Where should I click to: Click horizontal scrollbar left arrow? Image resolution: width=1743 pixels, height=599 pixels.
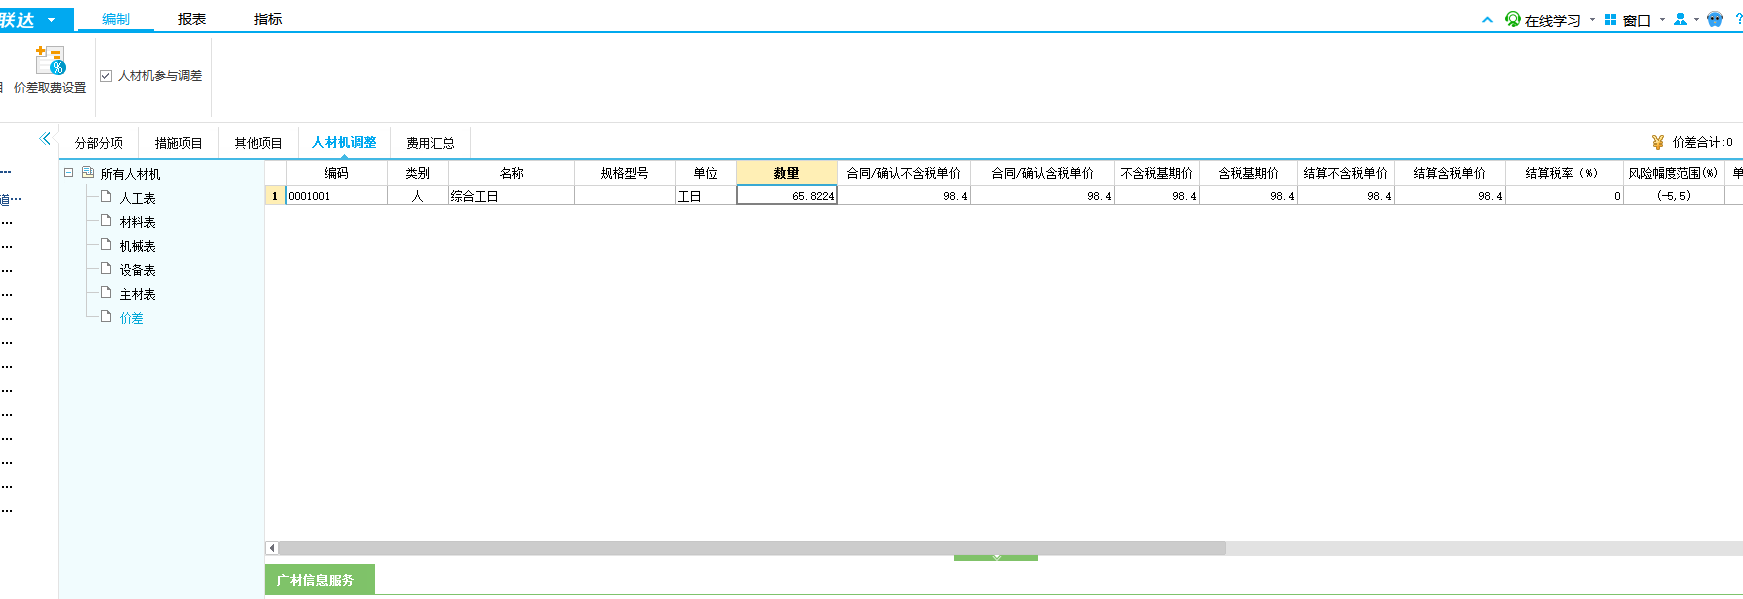[271, 548]
